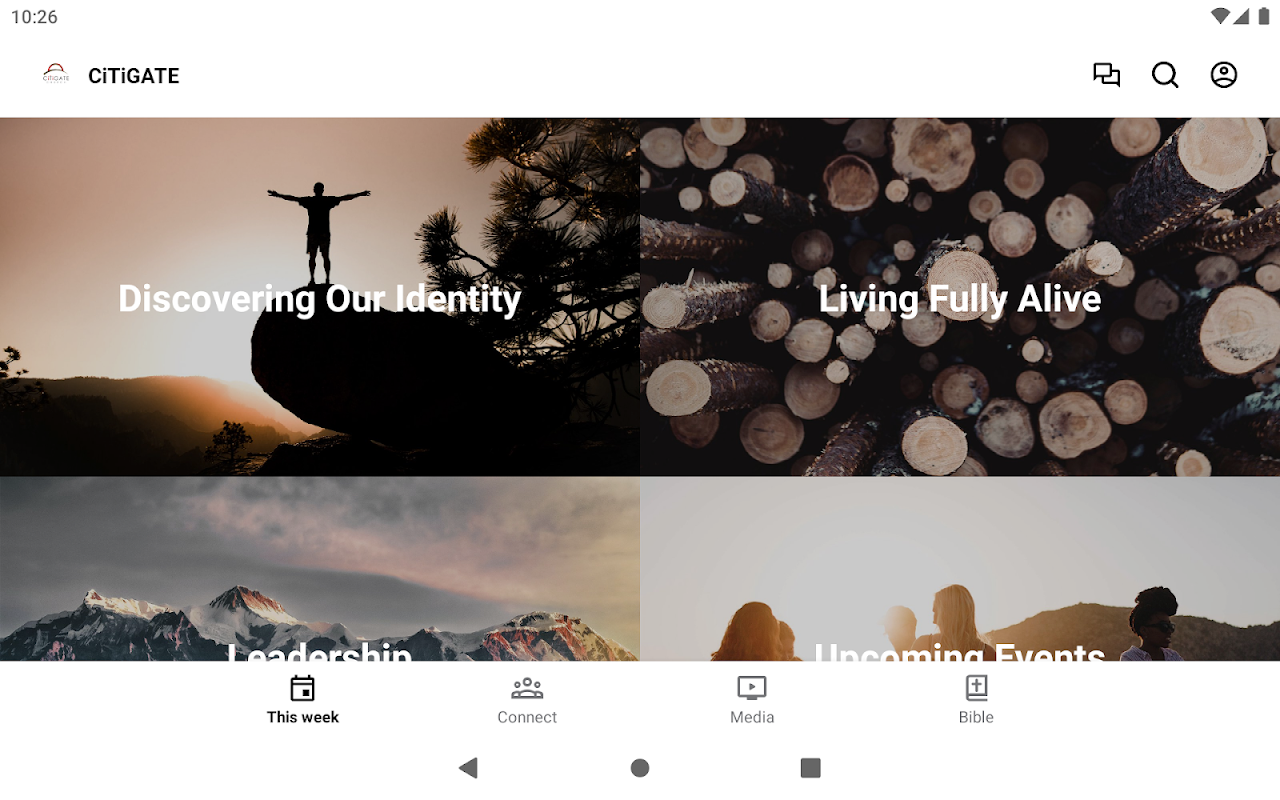Tap the search magnifier icon
Viewport: 1280px width, 800px height.
[1165, 75]
